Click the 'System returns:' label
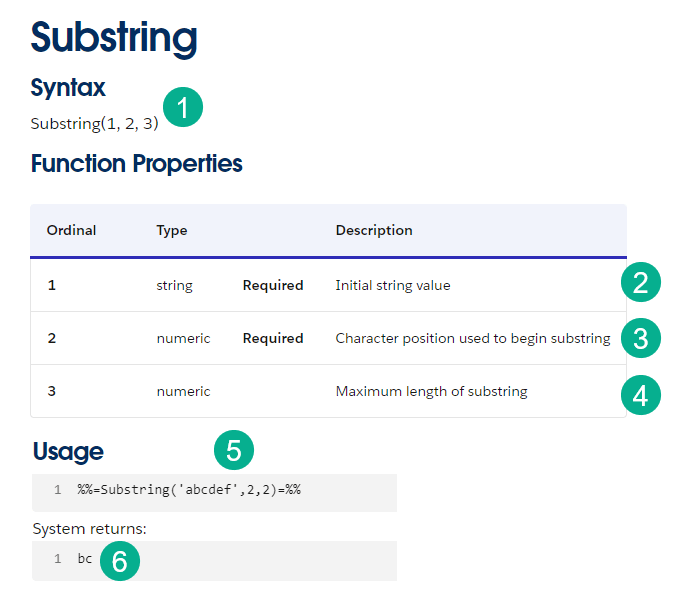Screen dimensions: 680x594 [89, 528]
